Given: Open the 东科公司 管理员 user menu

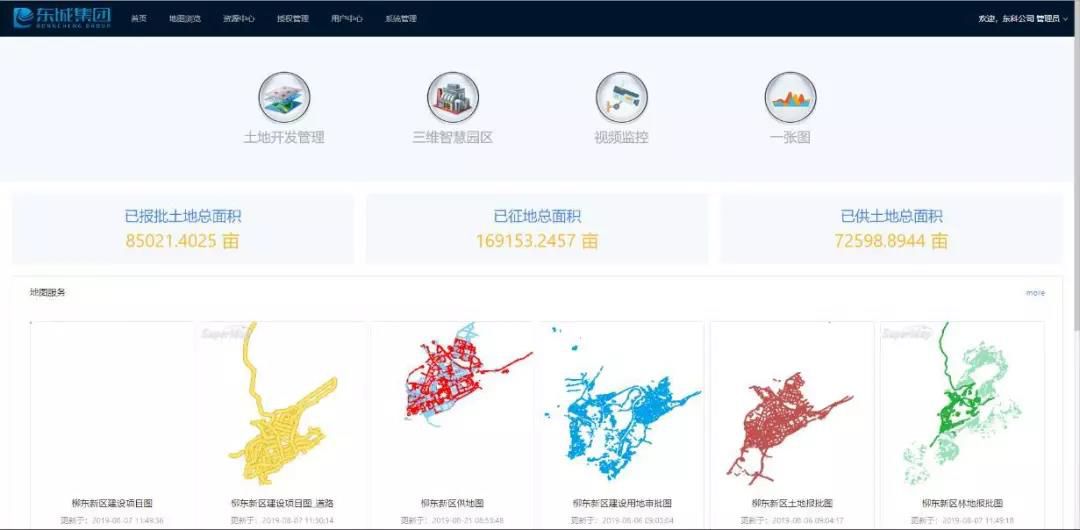Looking at the screenshot, I should (x=1025, y=19).
